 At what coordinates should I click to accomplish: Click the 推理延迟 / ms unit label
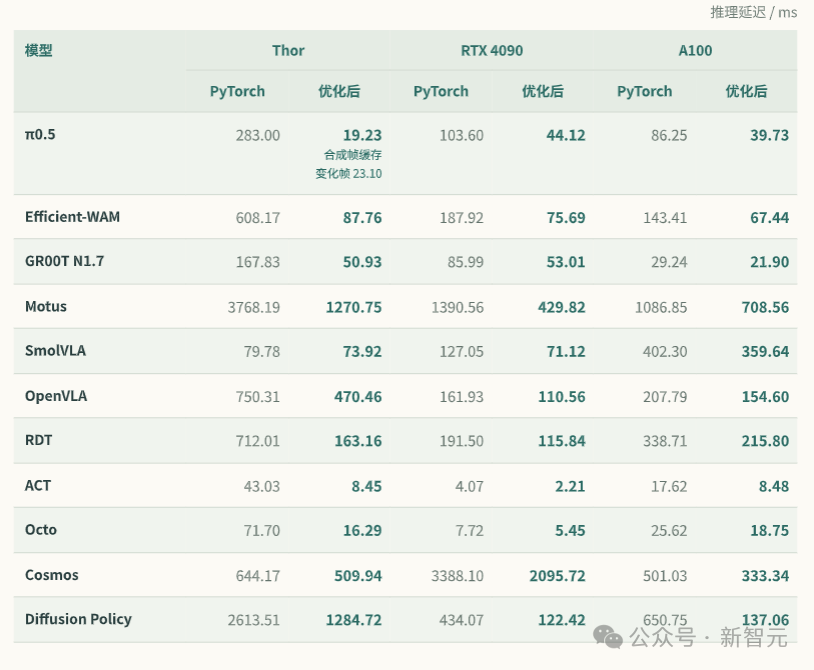pos(753,12)
